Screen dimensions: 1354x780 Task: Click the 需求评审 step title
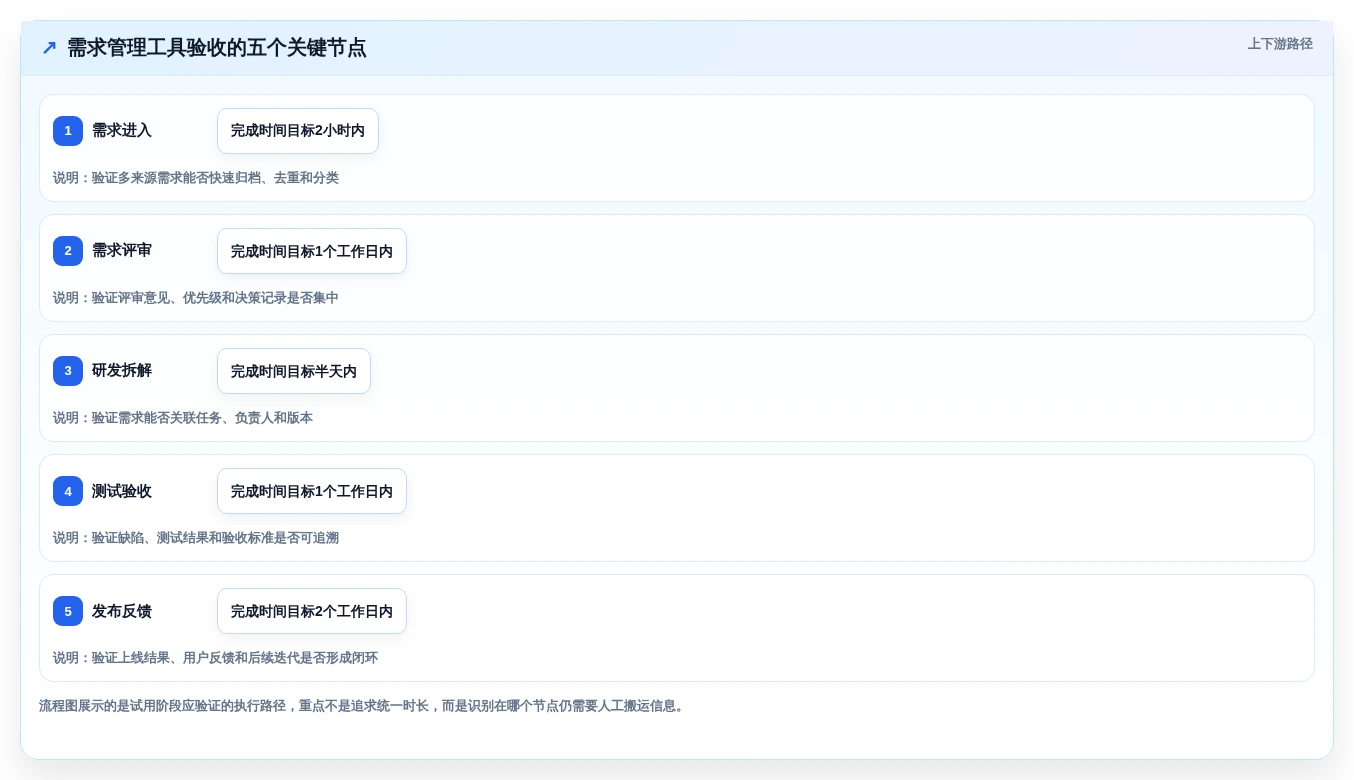pyautogui.click(x=122, y=251)
